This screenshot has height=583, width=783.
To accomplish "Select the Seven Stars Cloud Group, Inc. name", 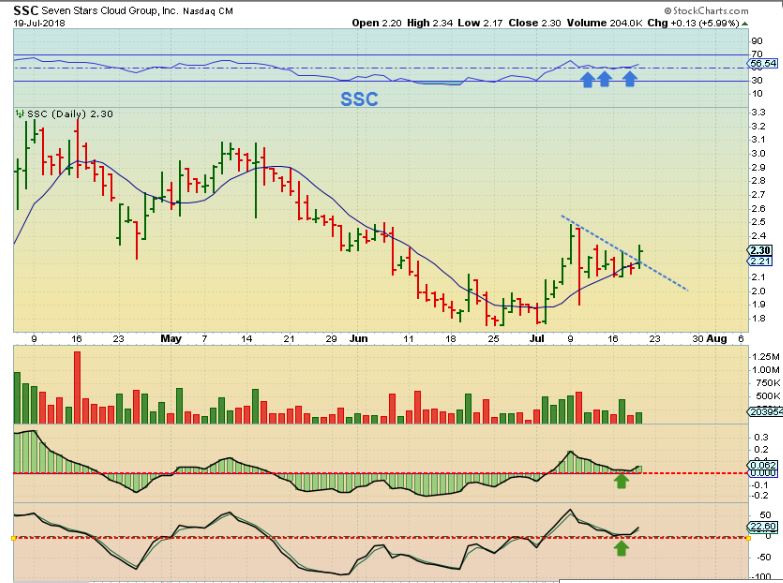I will [x=109, y=10].
